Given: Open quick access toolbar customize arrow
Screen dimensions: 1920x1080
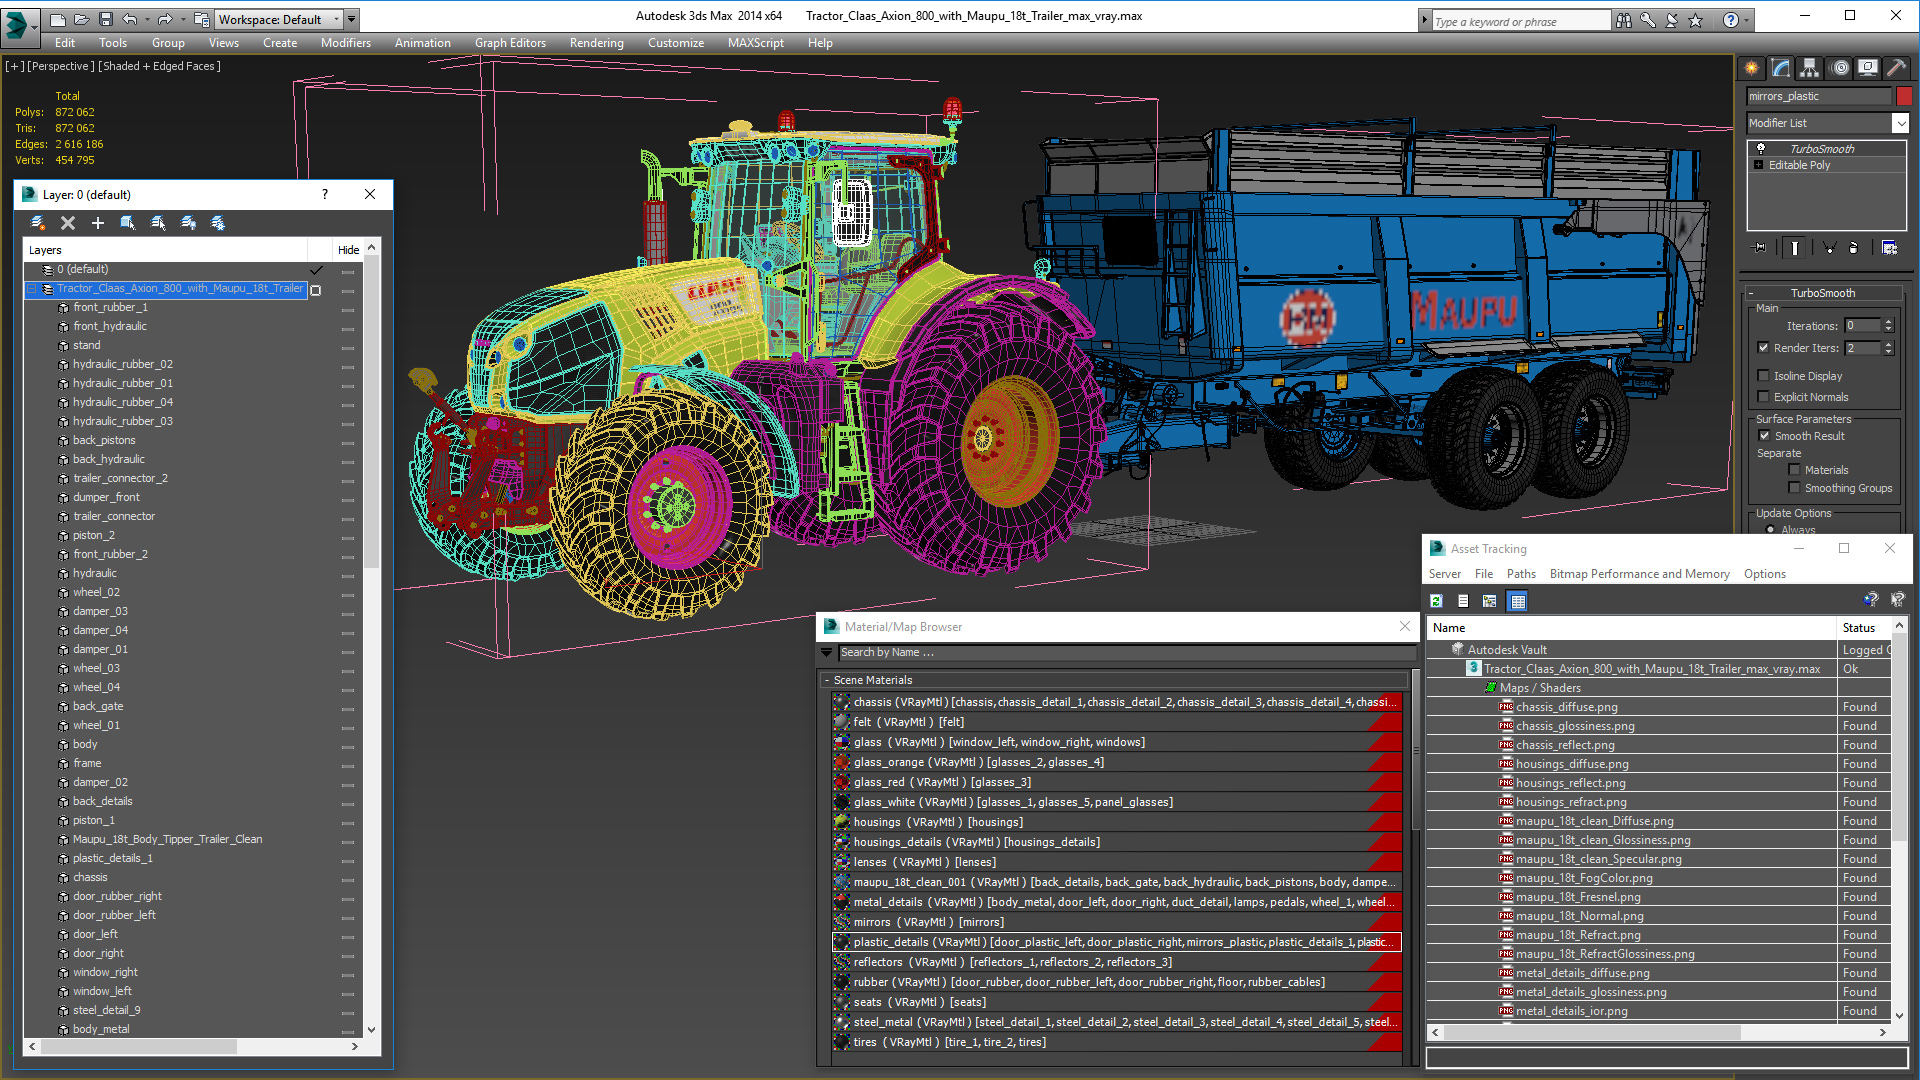Looking at the screenshot, I should (x=352, y=19).
